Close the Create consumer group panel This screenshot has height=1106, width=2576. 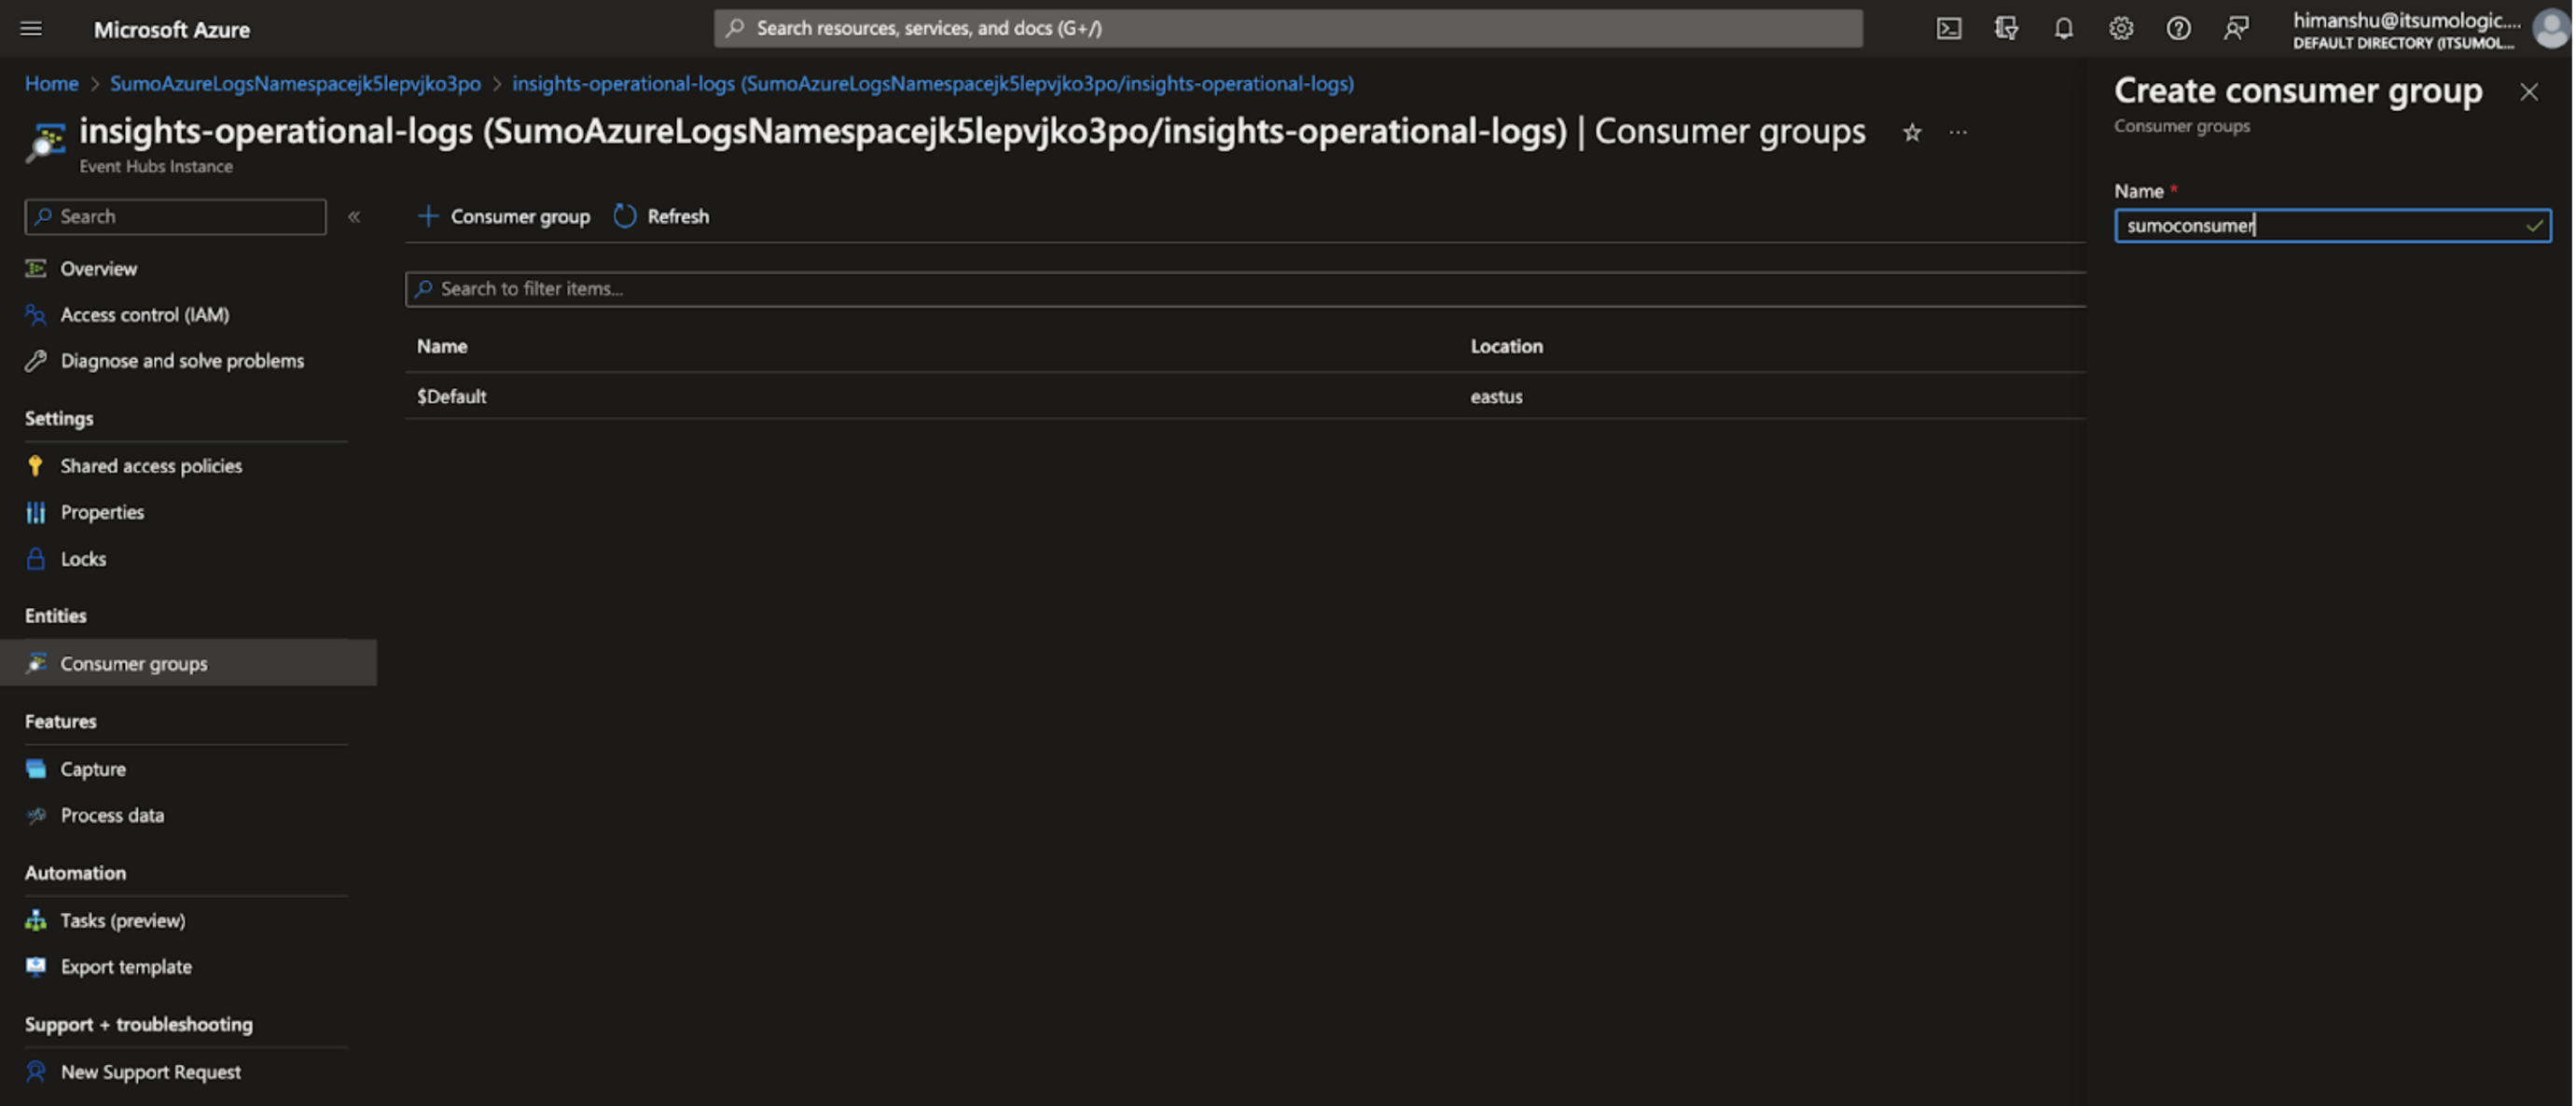click(x=2529, y=92)
